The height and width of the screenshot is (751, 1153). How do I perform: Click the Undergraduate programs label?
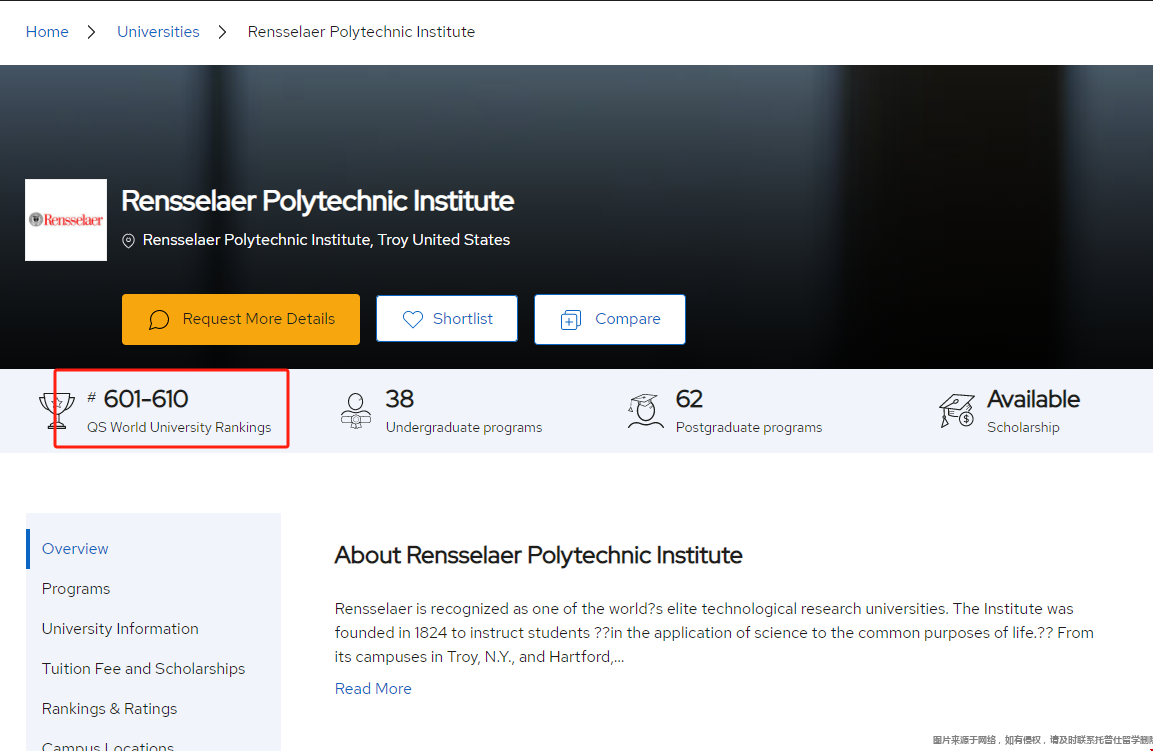464,427
